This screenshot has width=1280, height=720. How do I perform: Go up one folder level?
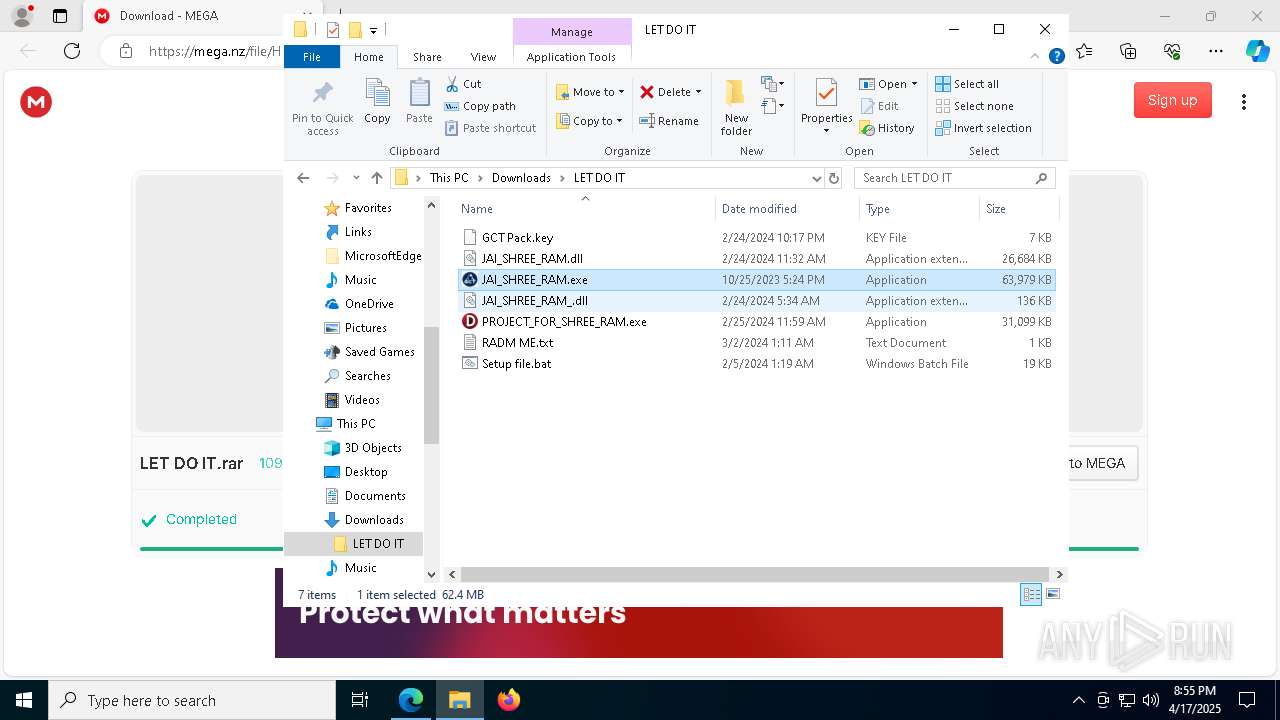pyautogui.click(x=376, y=178)
